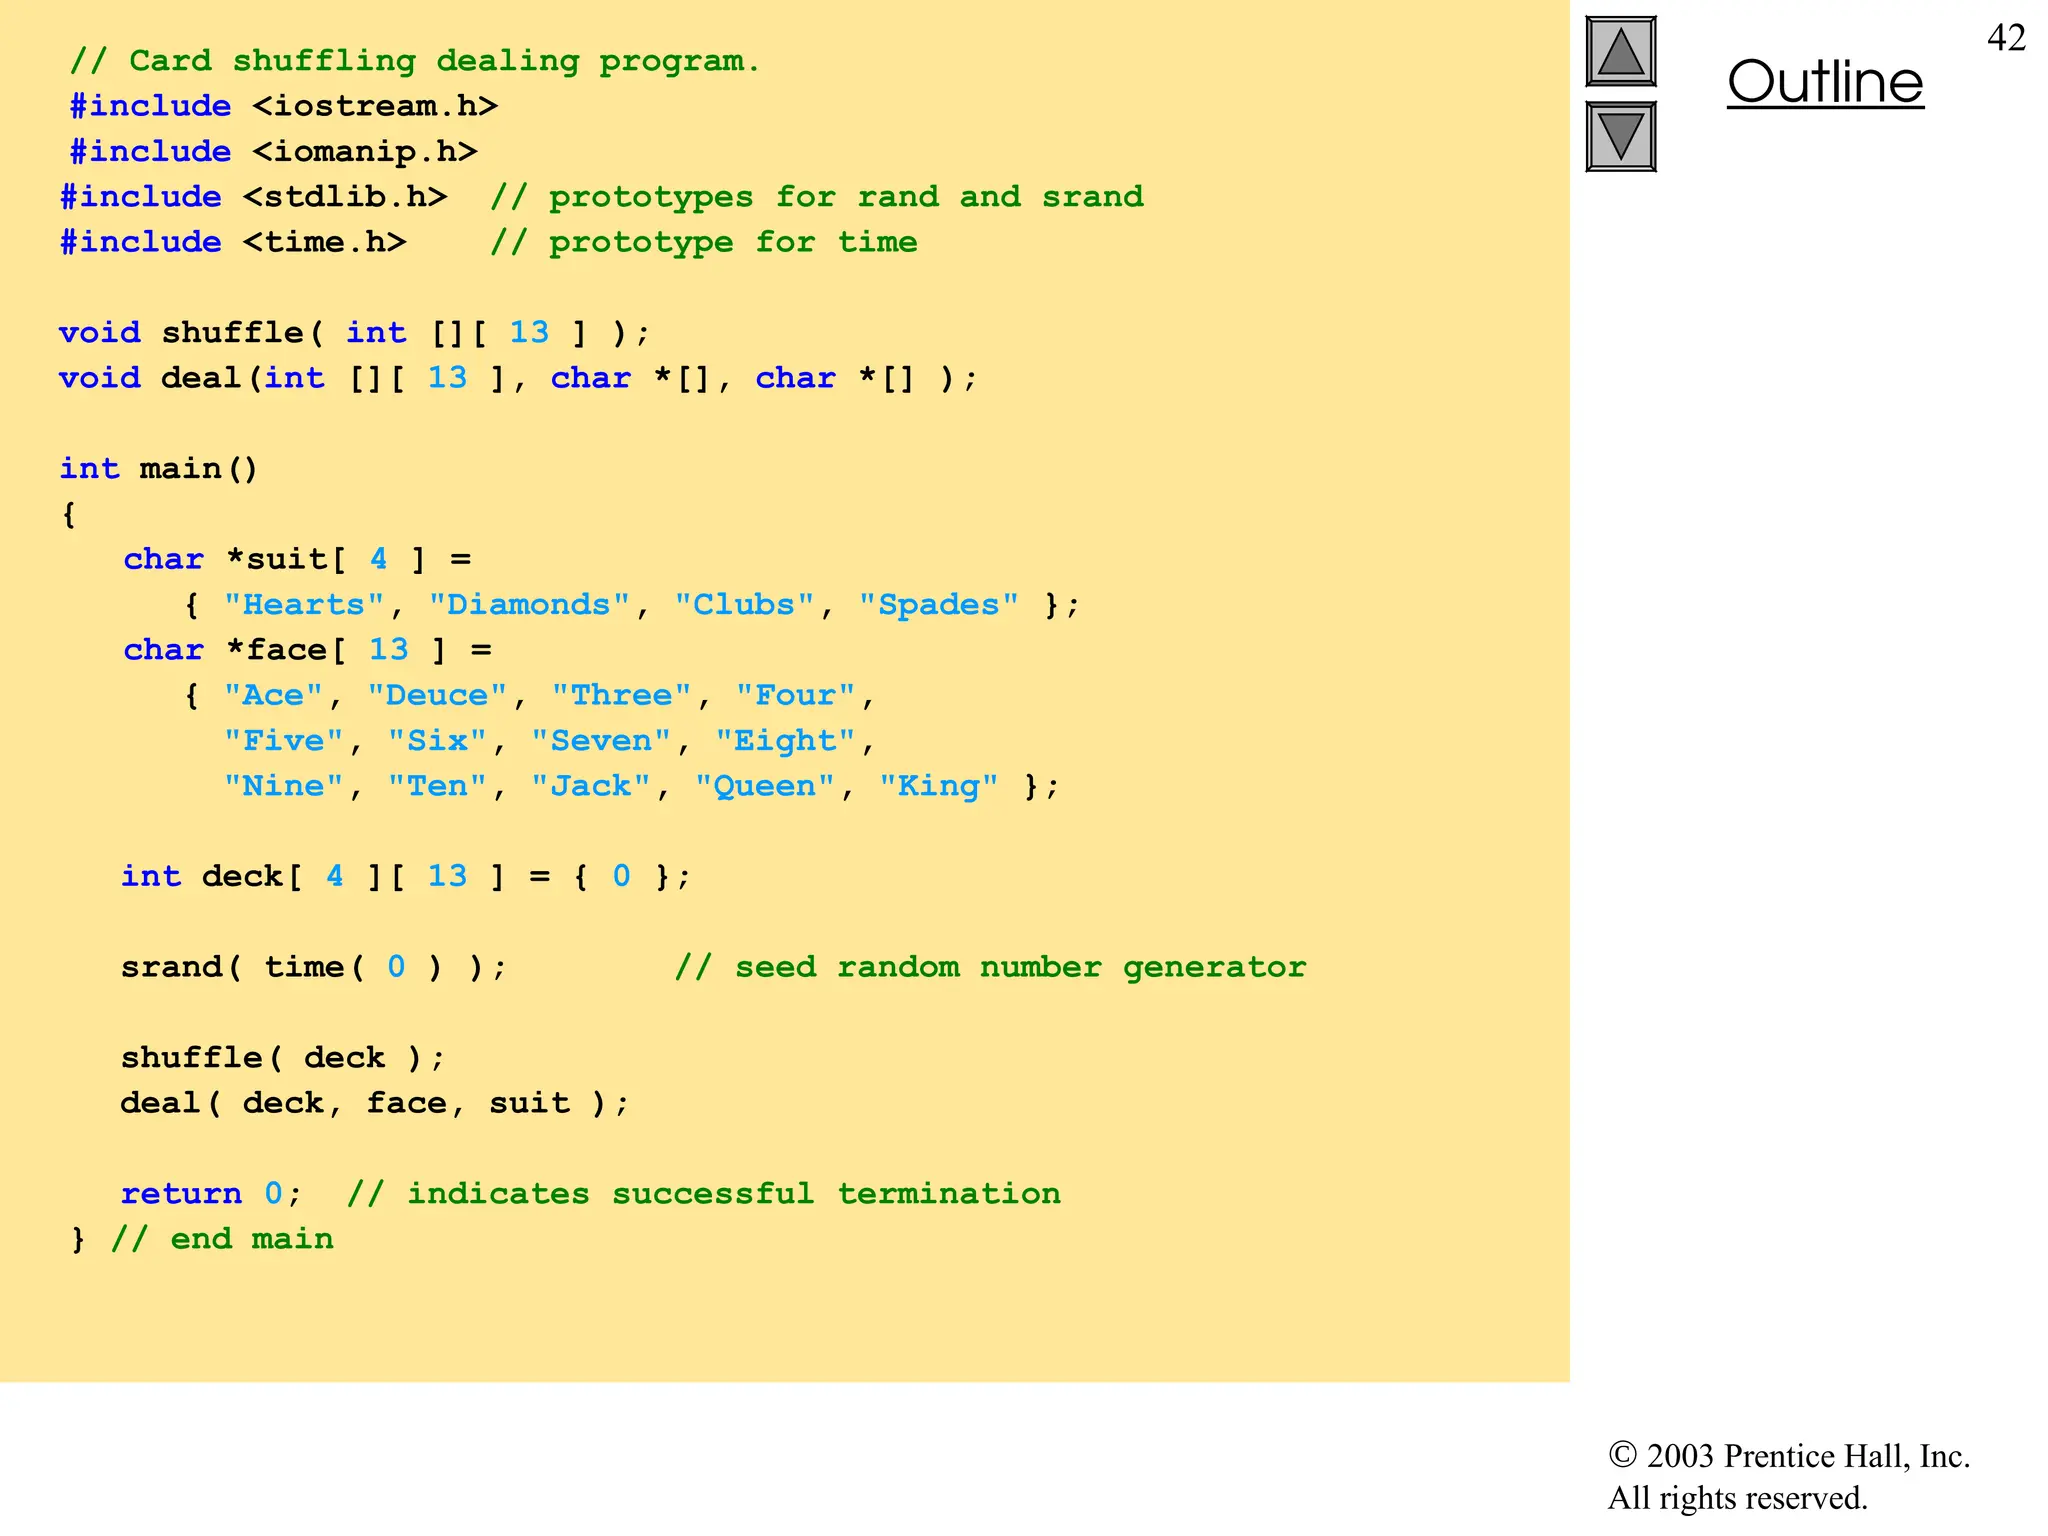Click the "Jack" string literal

tap(591, 786)
